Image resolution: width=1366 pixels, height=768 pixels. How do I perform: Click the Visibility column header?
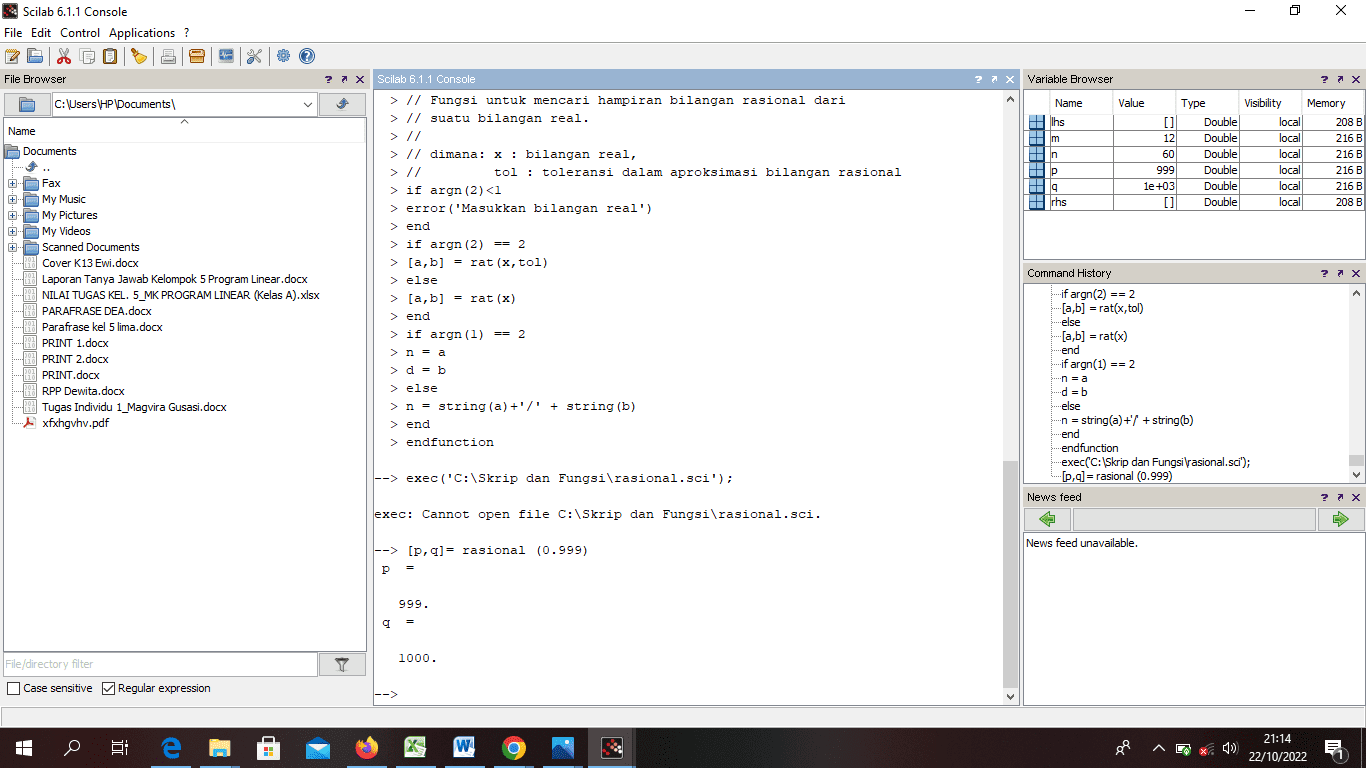(1269, 103)
